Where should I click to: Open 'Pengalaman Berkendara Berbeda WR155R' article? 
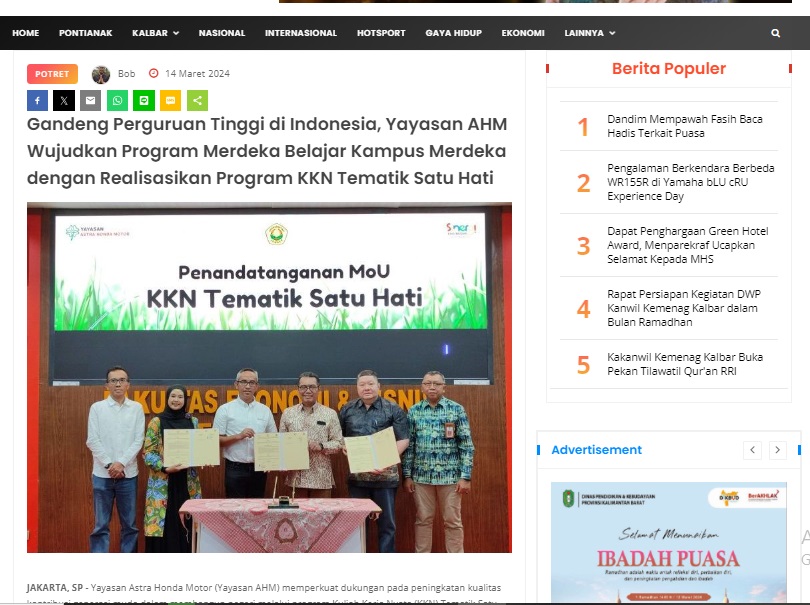tap(691, 182)
